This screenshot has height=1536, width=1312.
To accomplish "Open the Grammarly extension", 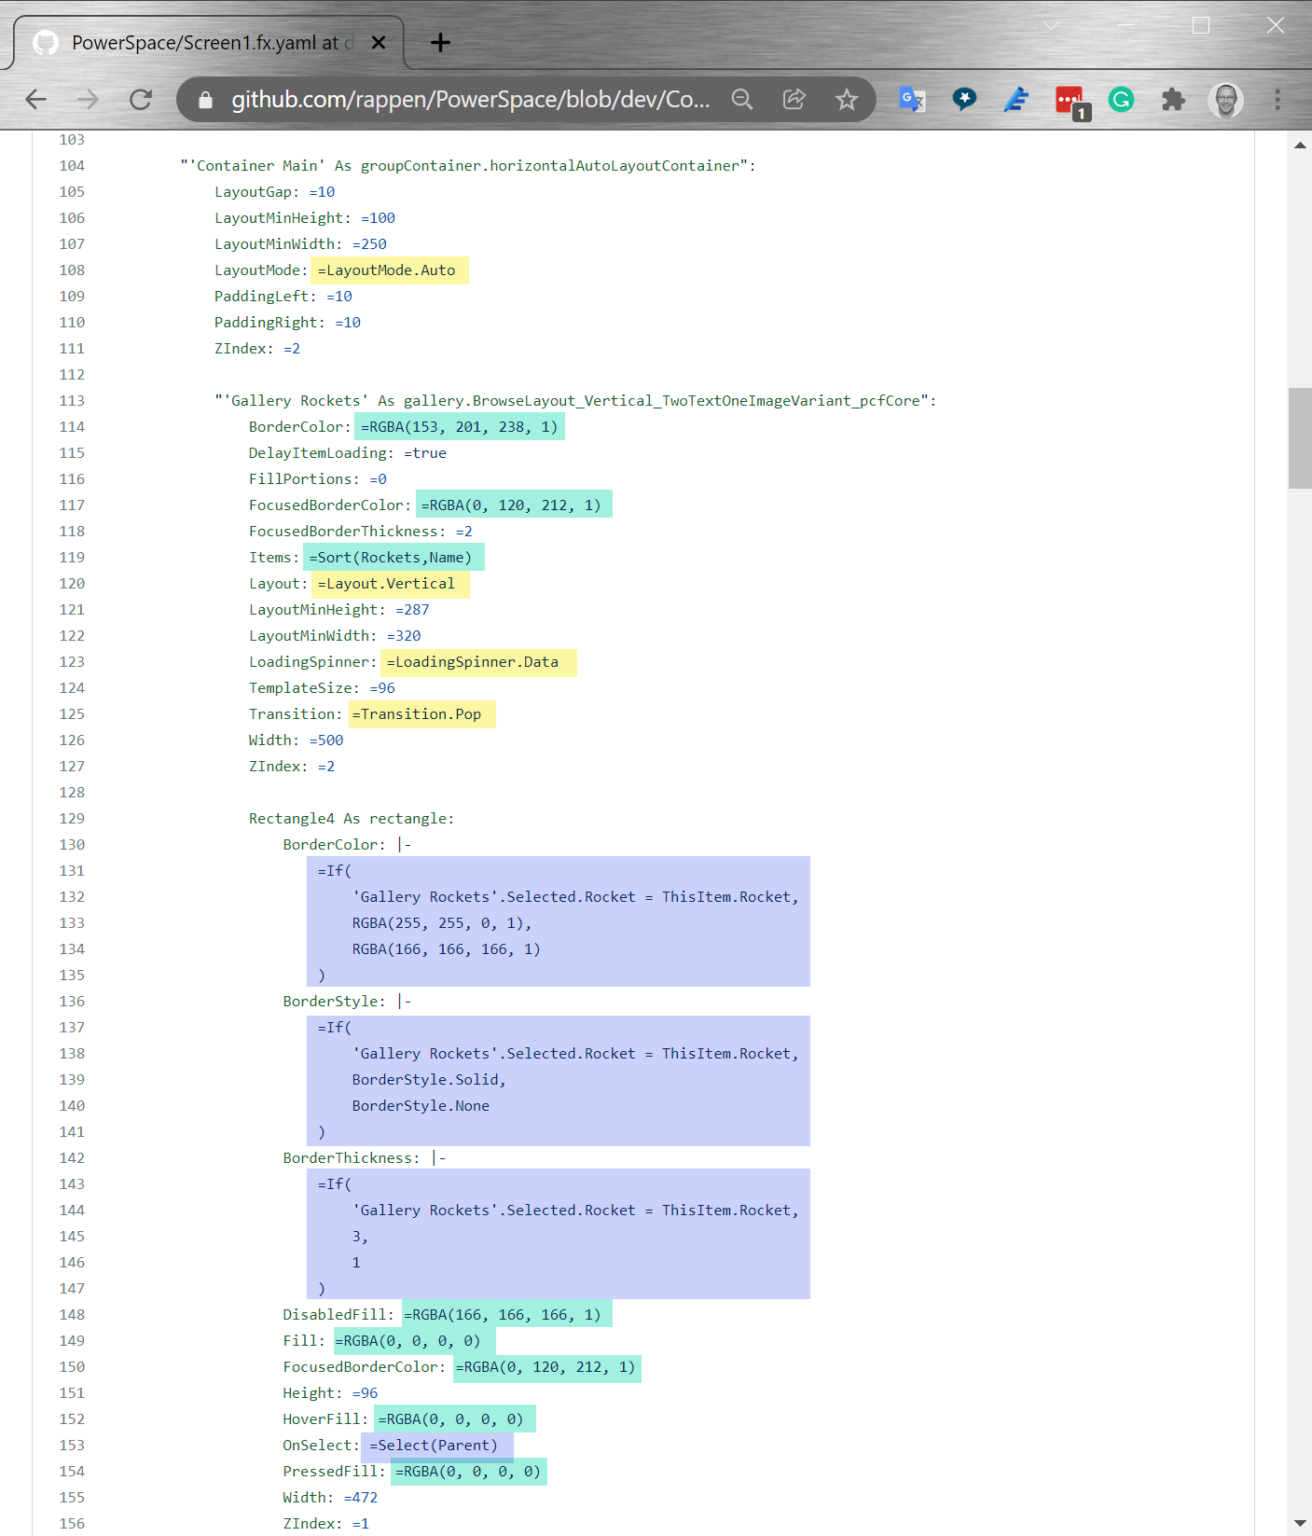I will [1122, 99].
